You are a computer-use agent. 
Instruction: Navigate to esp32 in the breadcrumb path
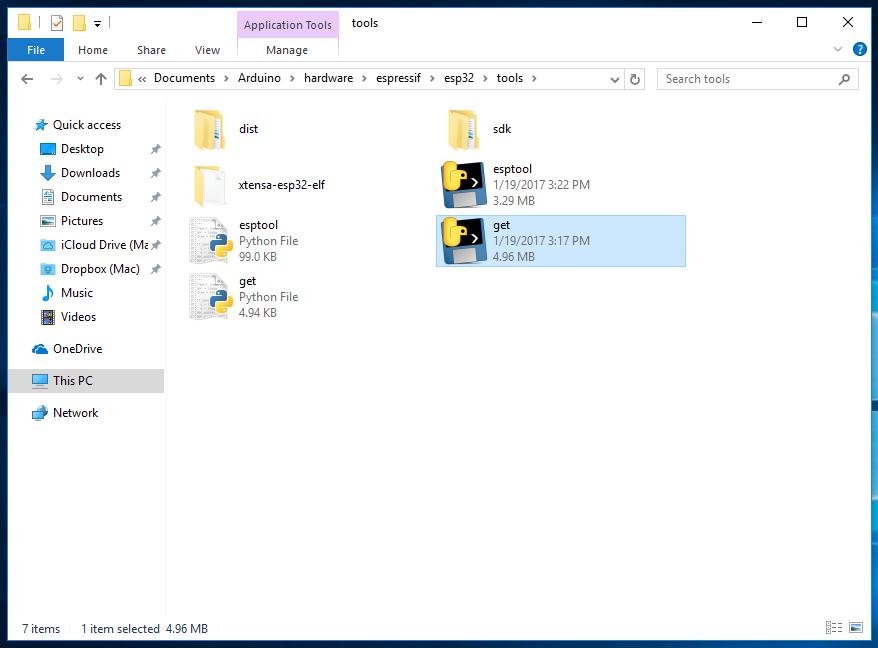coord(459,77)
